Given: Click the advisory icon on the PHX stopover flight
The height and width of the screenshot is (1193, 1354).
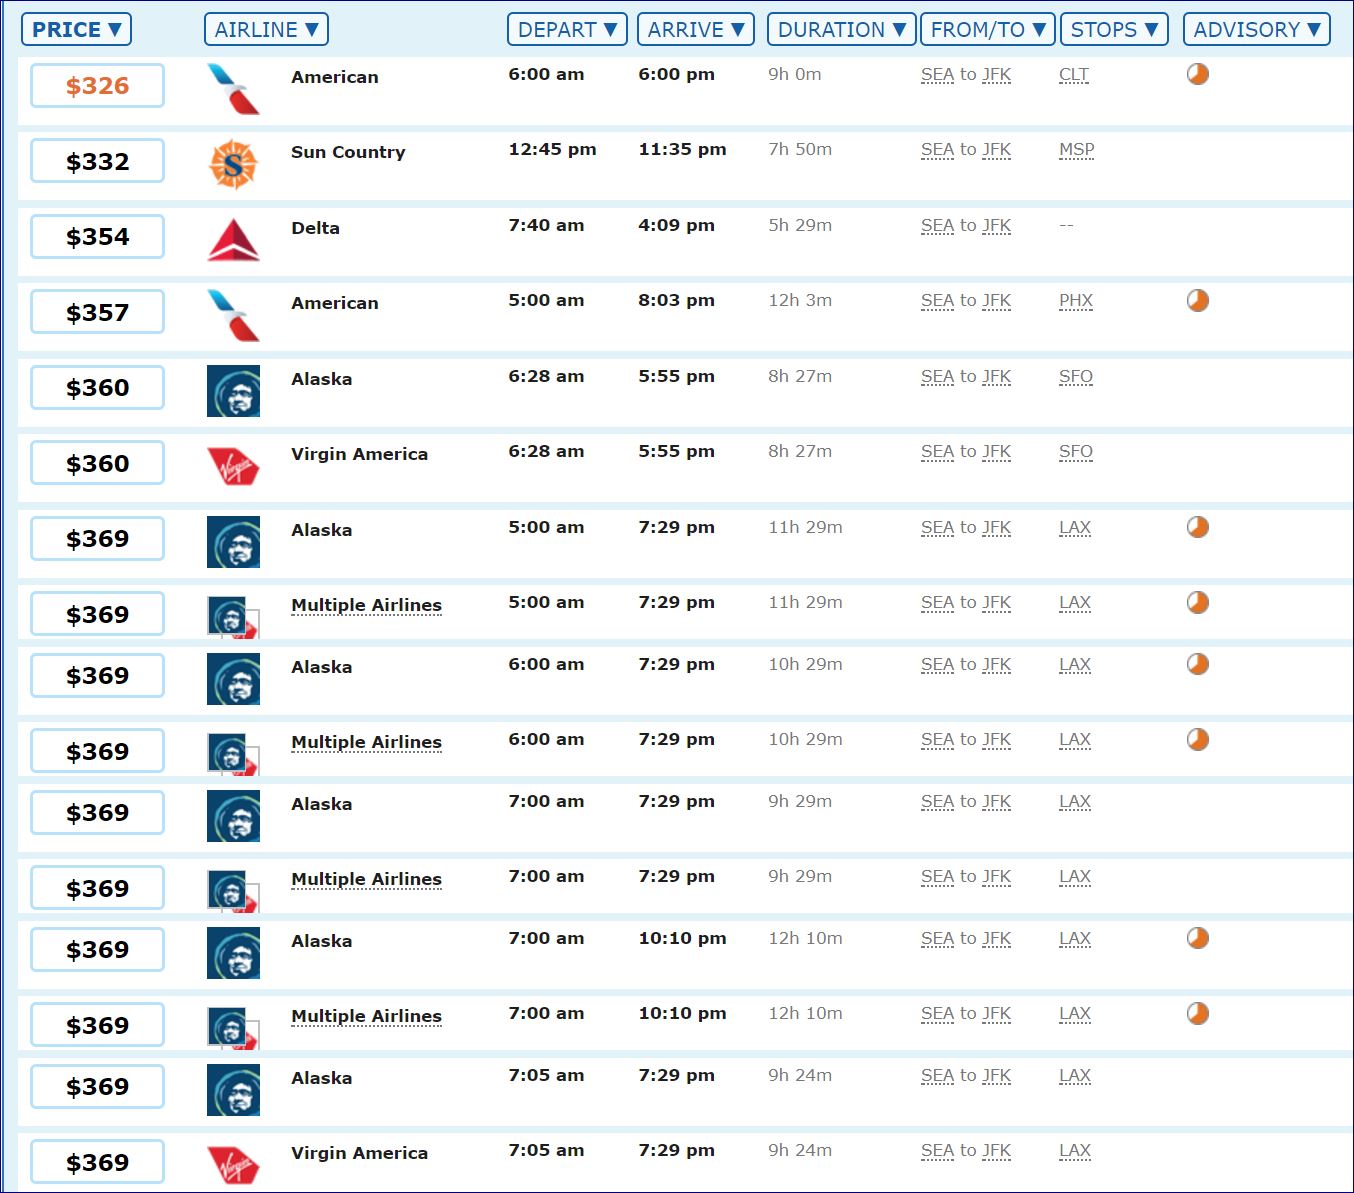Looking at the screenshot, I should 1198,301.
